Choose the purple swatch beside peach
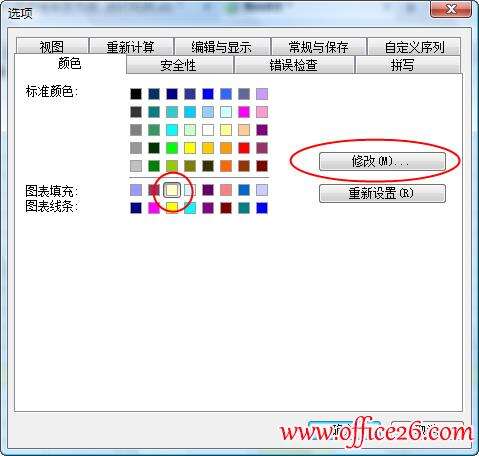This screenshot has width=479, height=456. [x=262, y=130]
